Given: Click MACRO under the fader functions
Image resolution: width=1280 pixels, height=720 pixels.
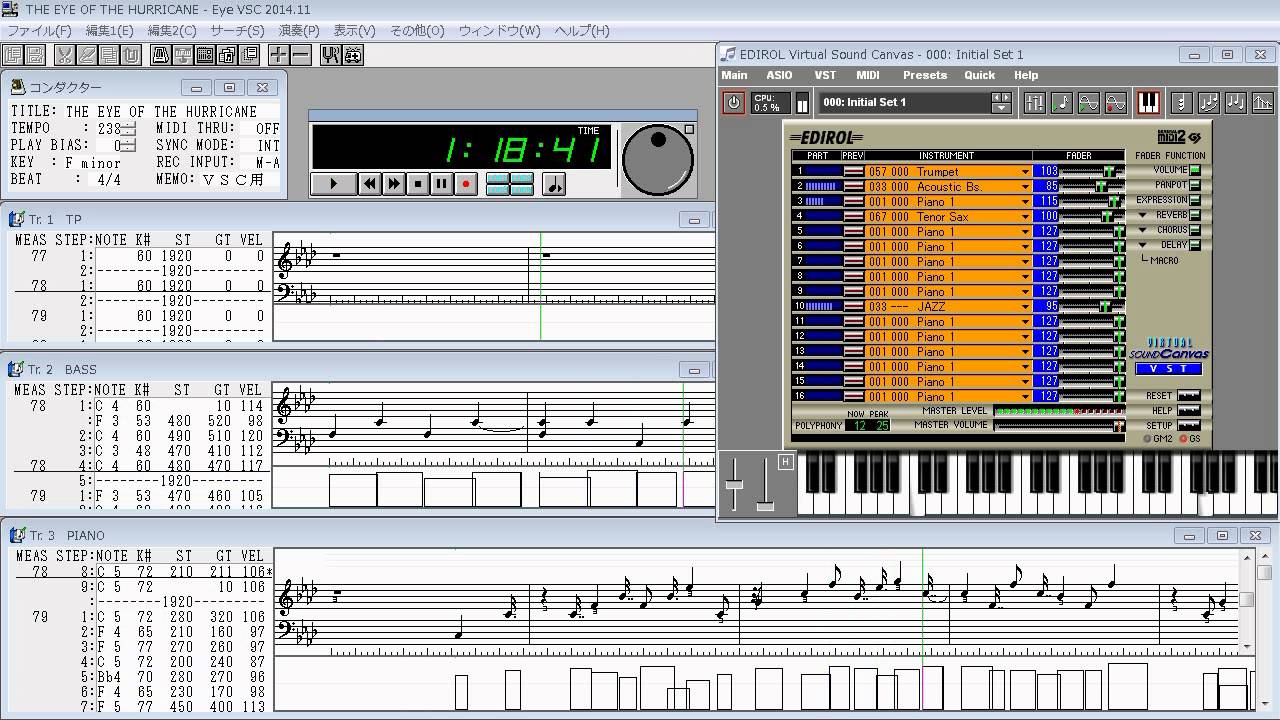Looking at the screenshot, I should [1164, 260].
